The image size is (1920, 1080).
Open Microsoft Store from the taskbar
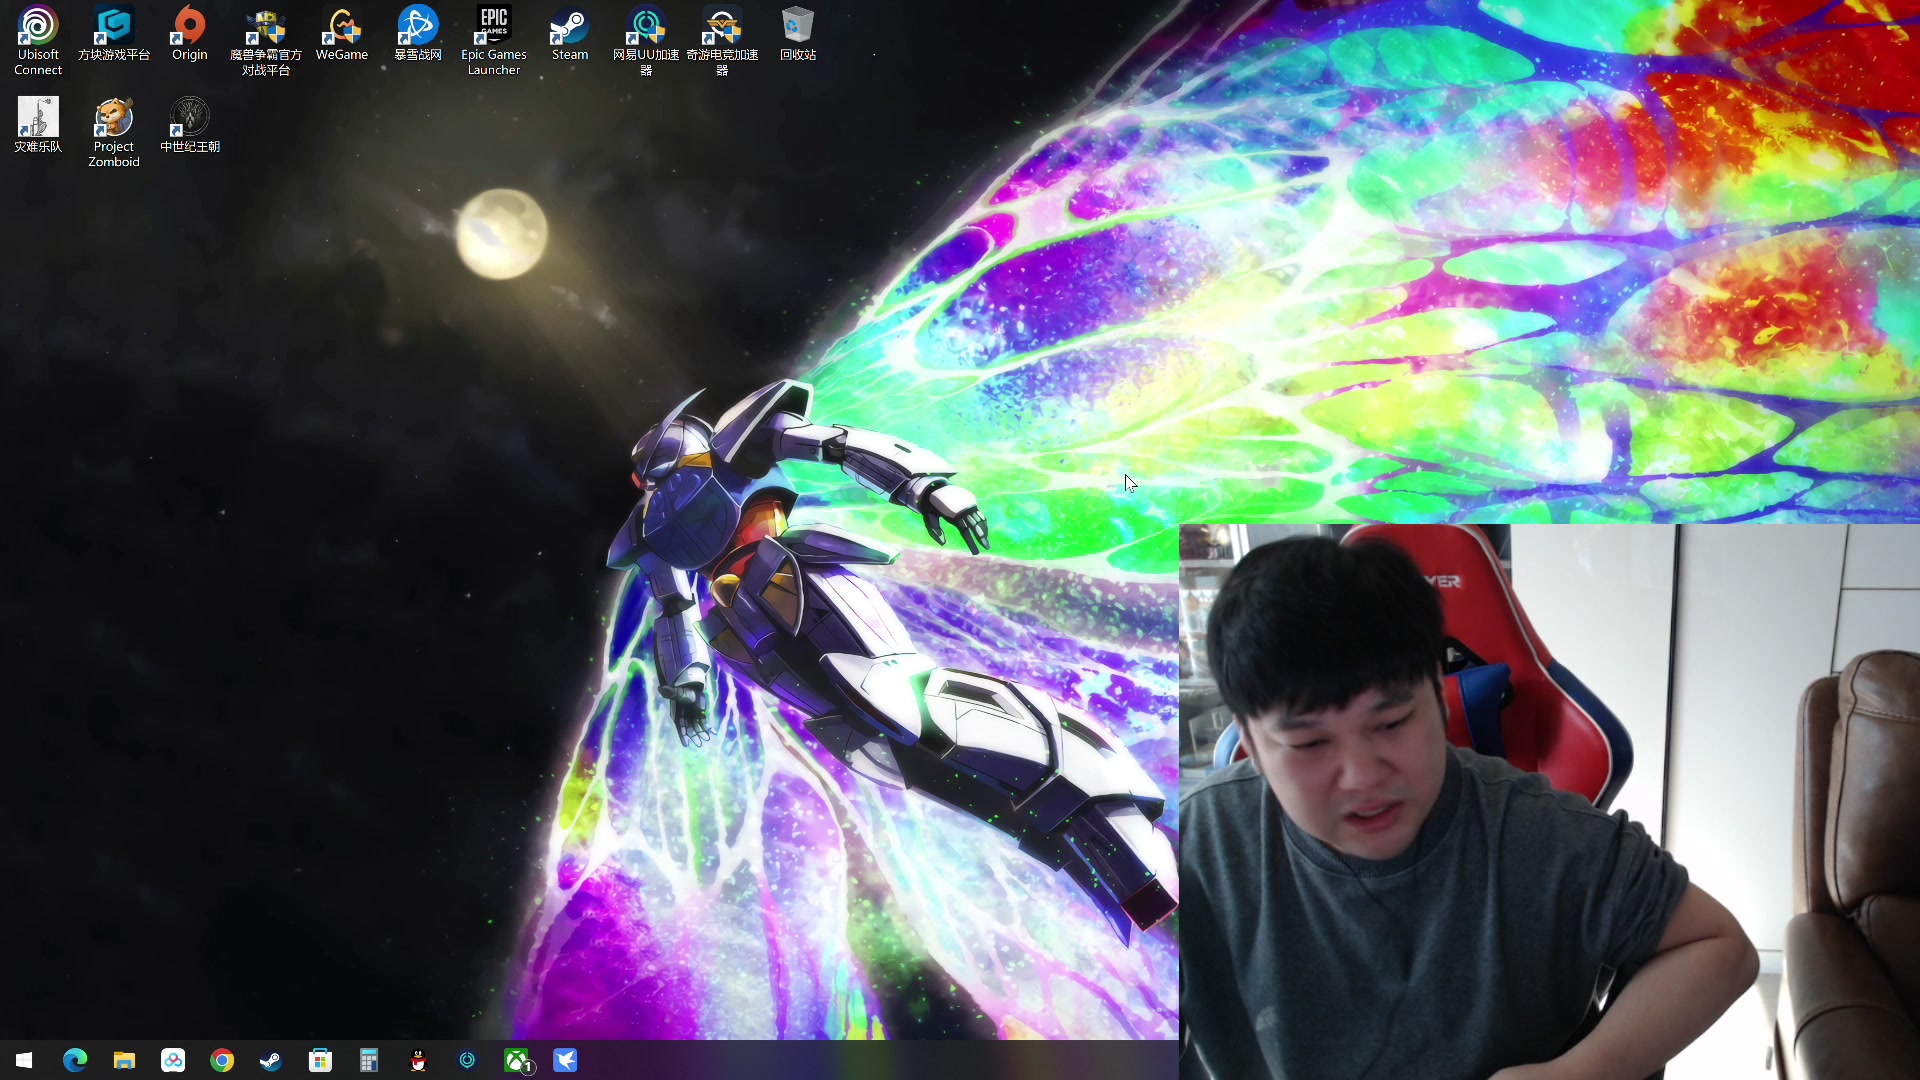(320, 1060)
